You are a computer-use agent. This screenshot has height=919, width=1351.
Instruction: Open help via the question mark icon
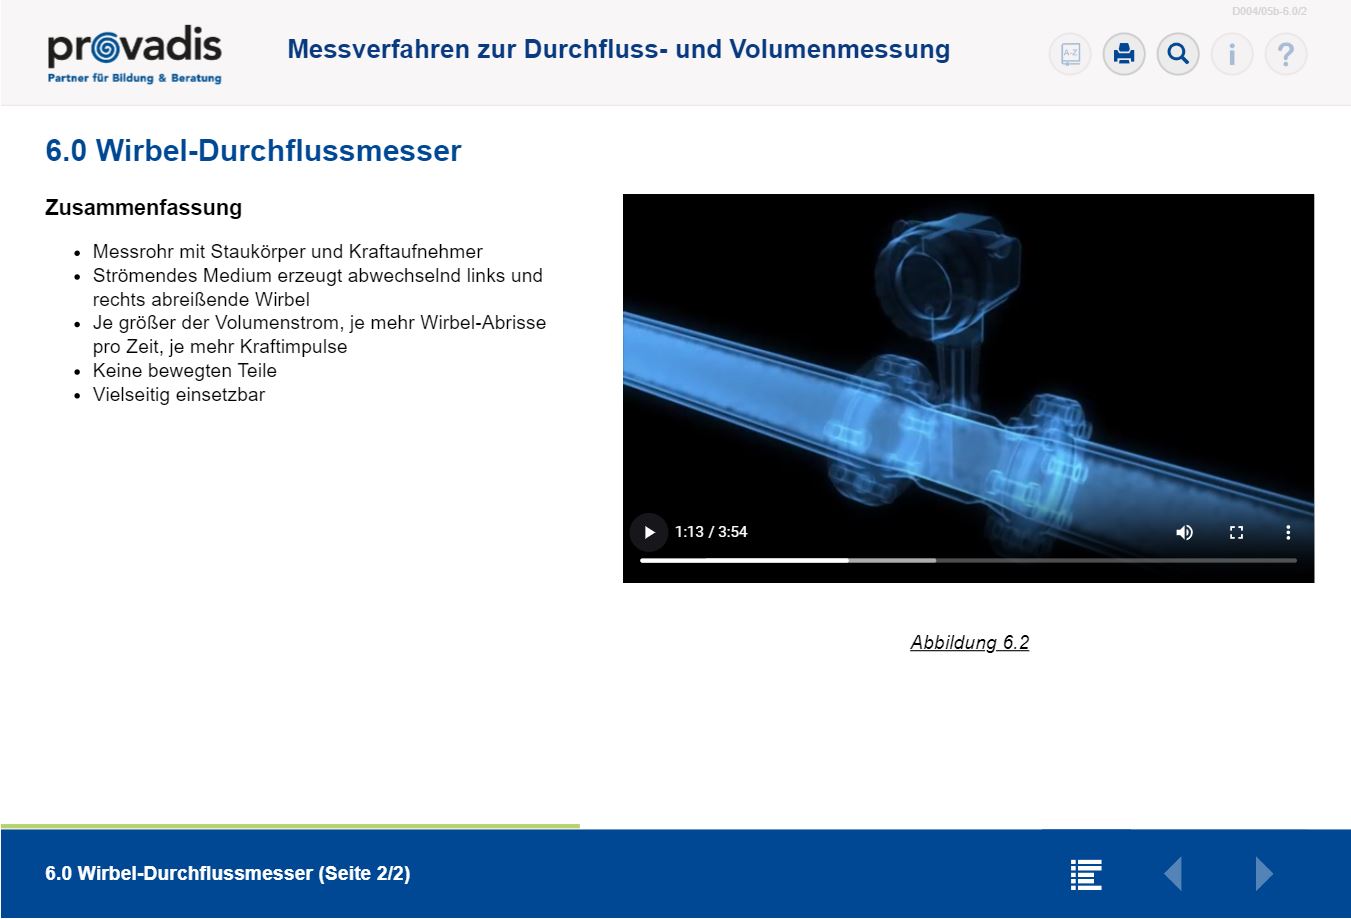point(1286,54)
